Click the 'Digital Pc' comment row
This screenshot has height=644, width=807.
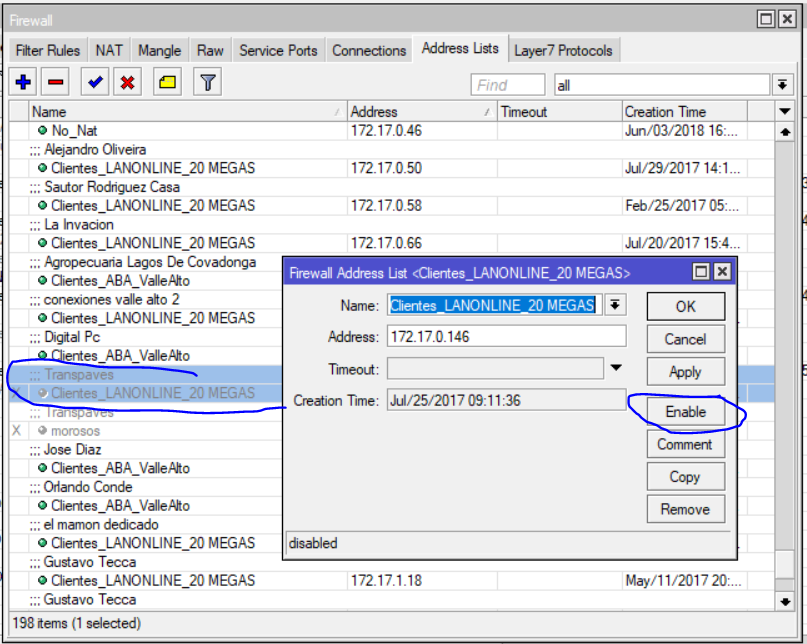[x=147, y=337]
